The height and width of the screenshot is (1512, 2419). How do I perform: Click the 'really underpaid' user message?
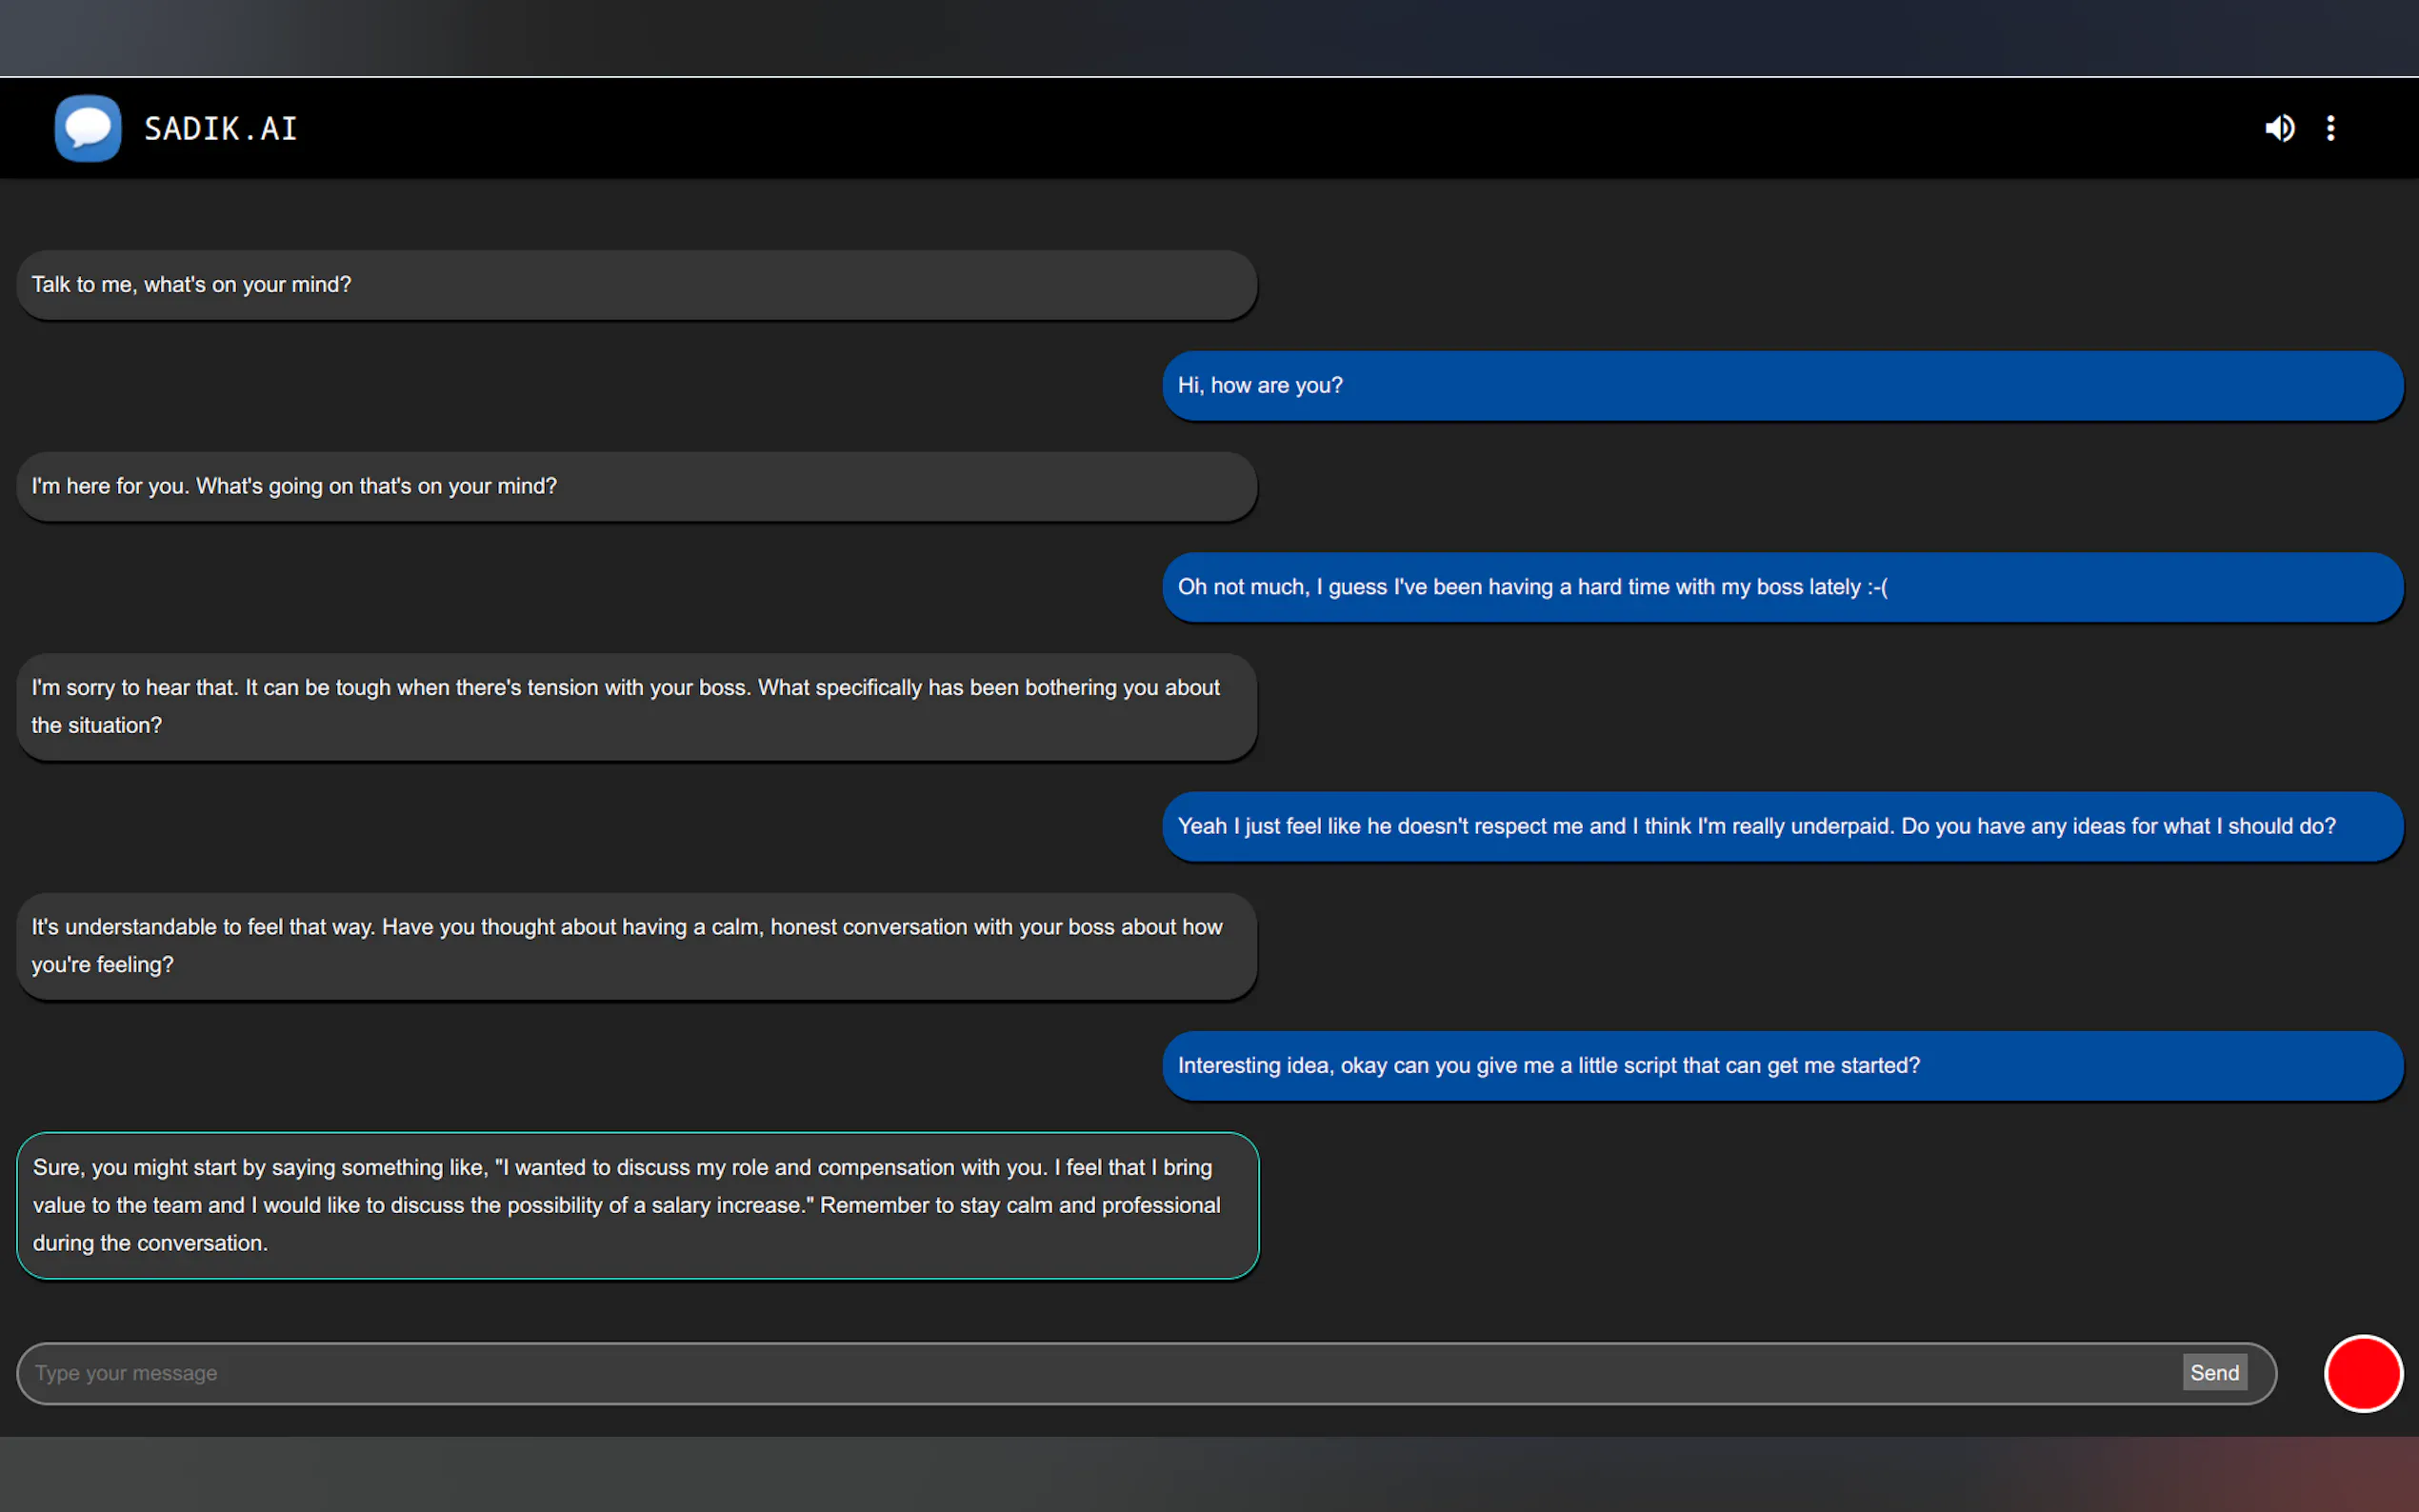pyautogui.click(x=1781, y=826)
